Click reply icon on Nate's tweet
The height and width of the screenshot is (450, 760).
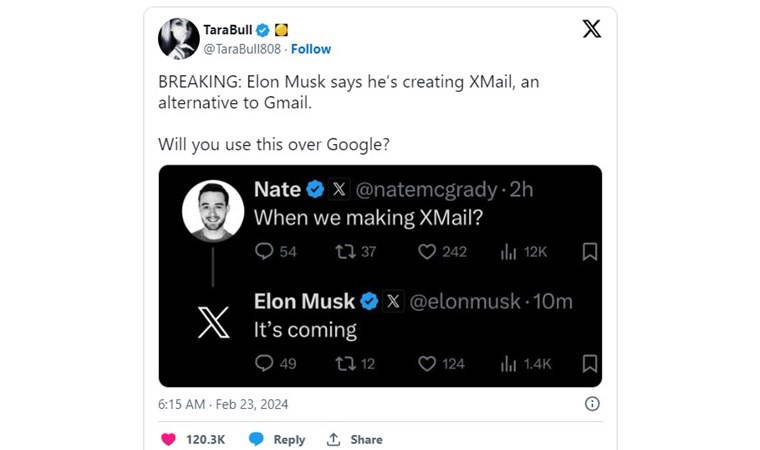pos(265,252)
